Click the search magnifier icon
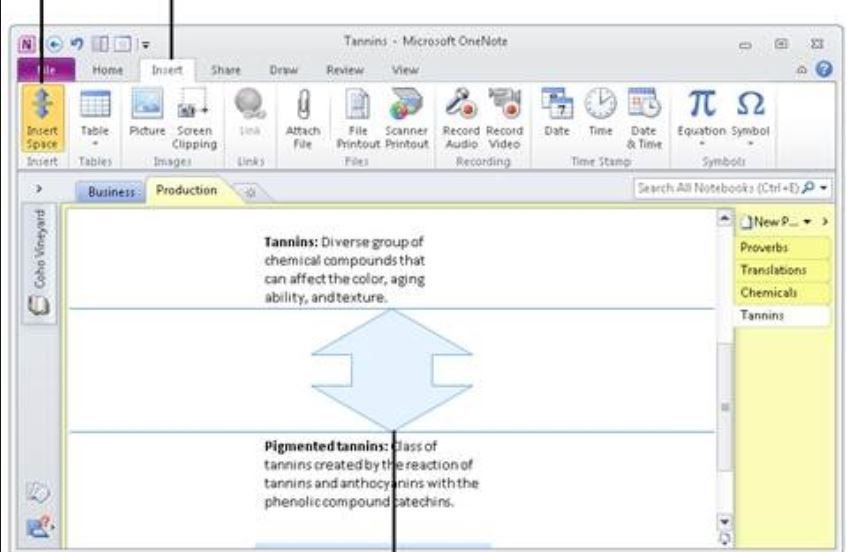Viewport: 846px width, 552px height. pyautogui.click(x=808, y=188)
